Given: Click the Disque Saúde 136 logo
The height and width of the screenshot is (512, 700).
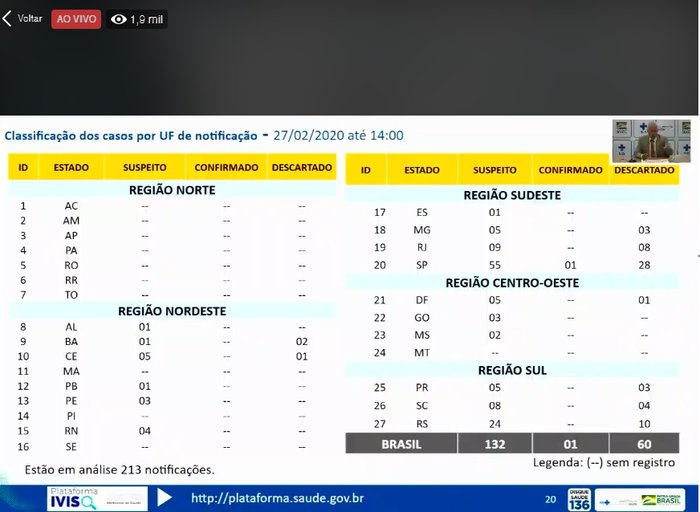Looking at the screenshot, I should [581, 498].
